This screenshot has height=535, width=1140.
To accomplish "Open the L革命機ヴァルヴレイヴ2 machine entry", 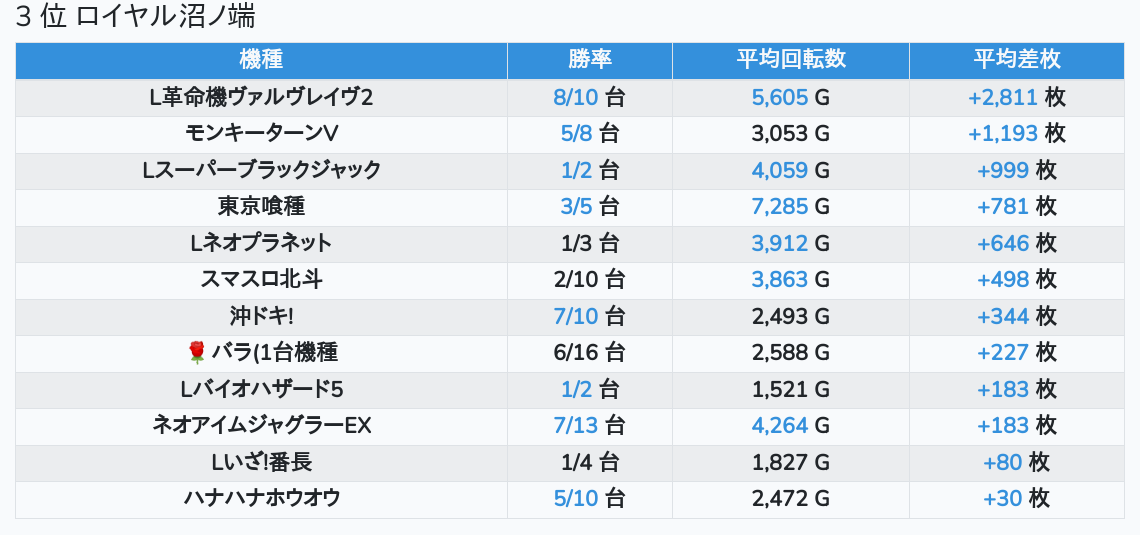I will 261,97.
